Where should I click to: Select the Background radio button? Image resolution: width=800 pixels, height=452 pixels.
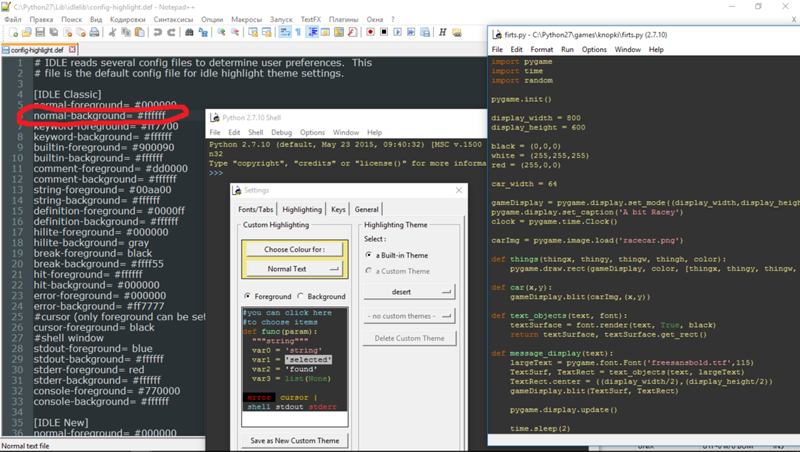tap(301, 296)
